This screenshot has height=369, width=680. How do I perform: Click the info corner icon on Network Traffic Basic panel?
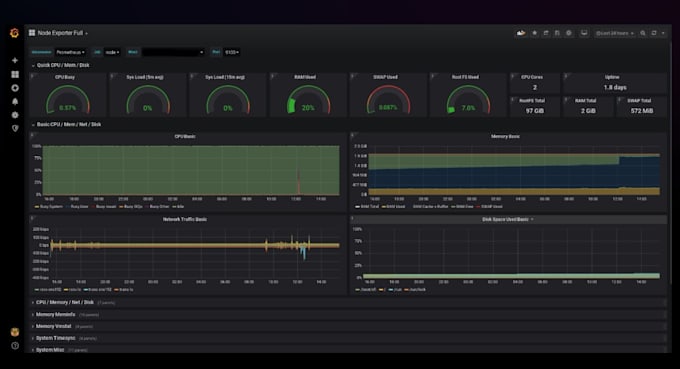pos(32,218)
